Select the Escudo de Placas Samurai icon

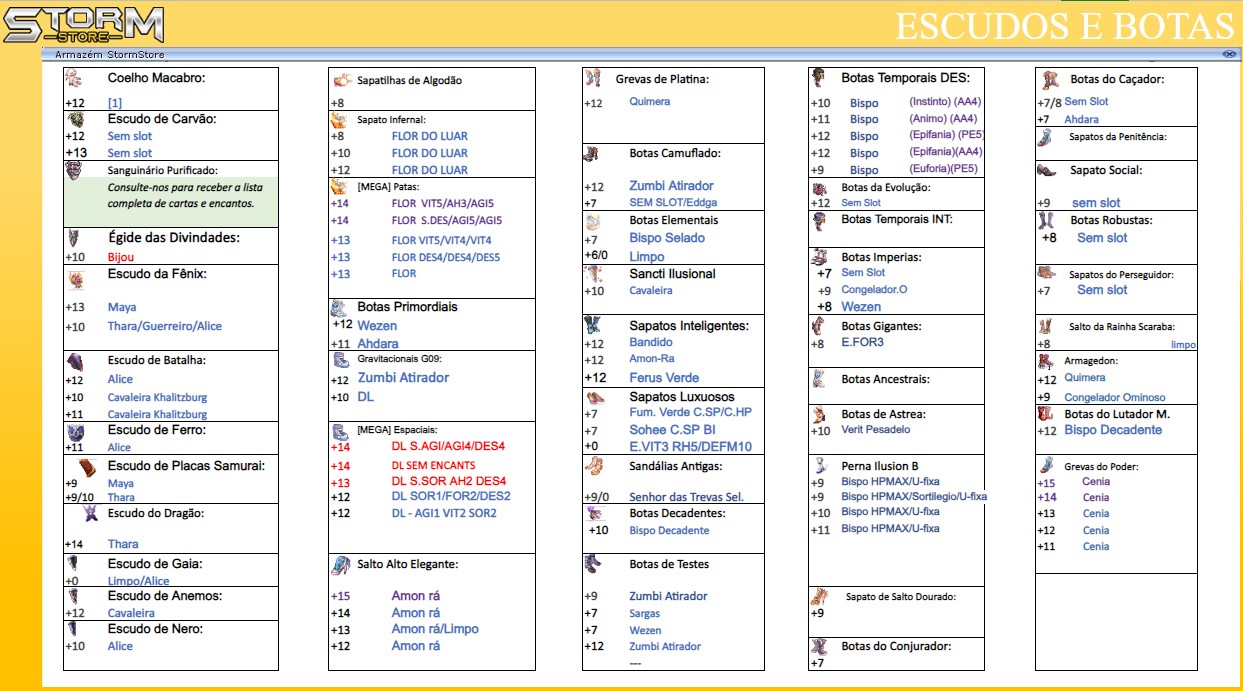89,466
